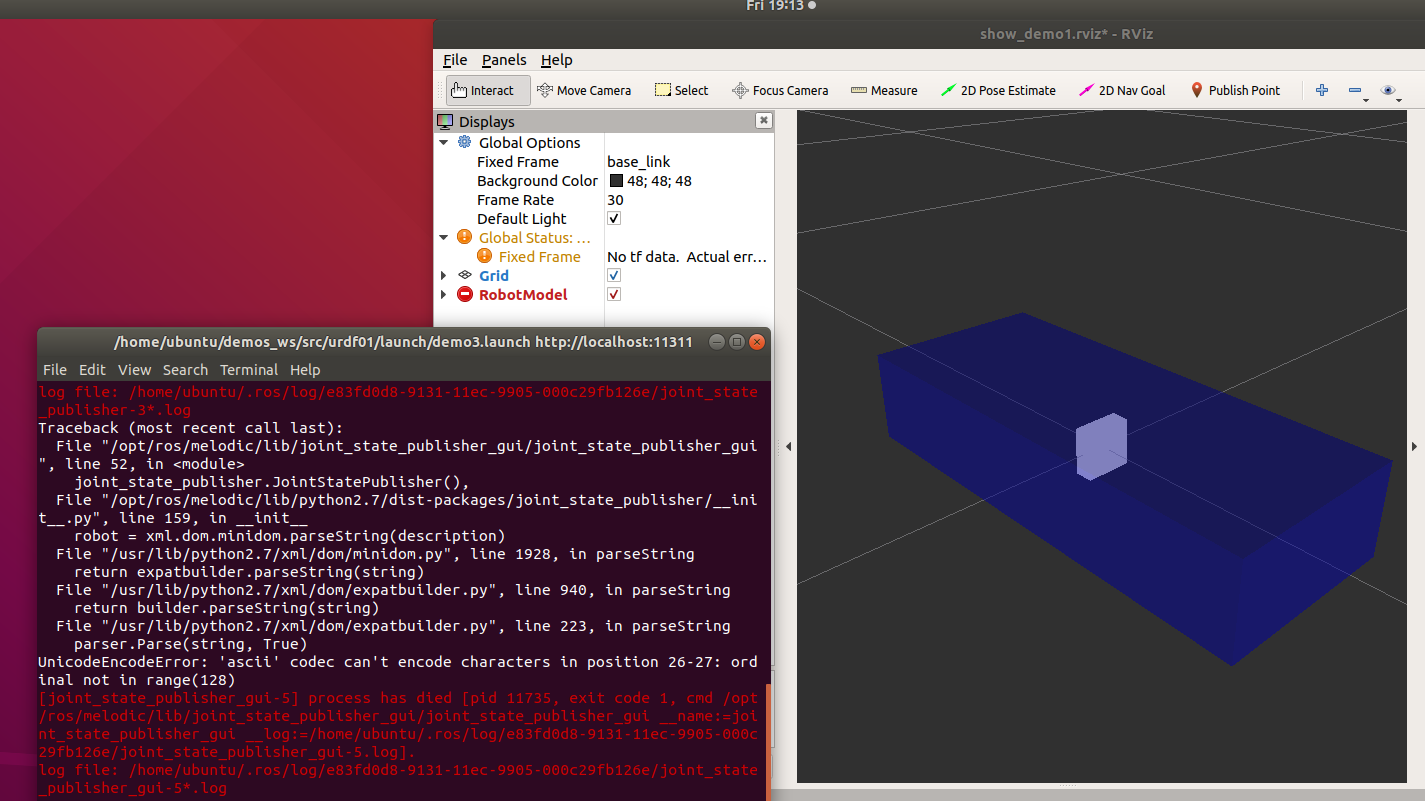
Task: Open the Search menu in the terminal
Action: pyautogui.click(x=185, y=370)
